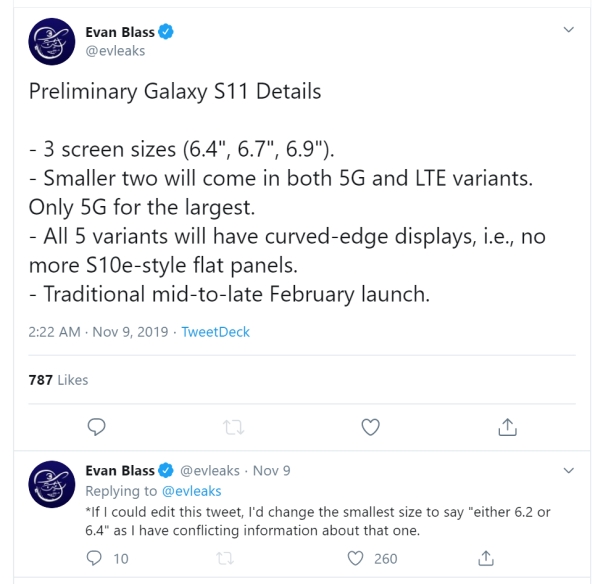Image resolution: width=600 pixels, height=584 pixels.
Task: Expand main tweet options chevron
Action: pos(569,32)
